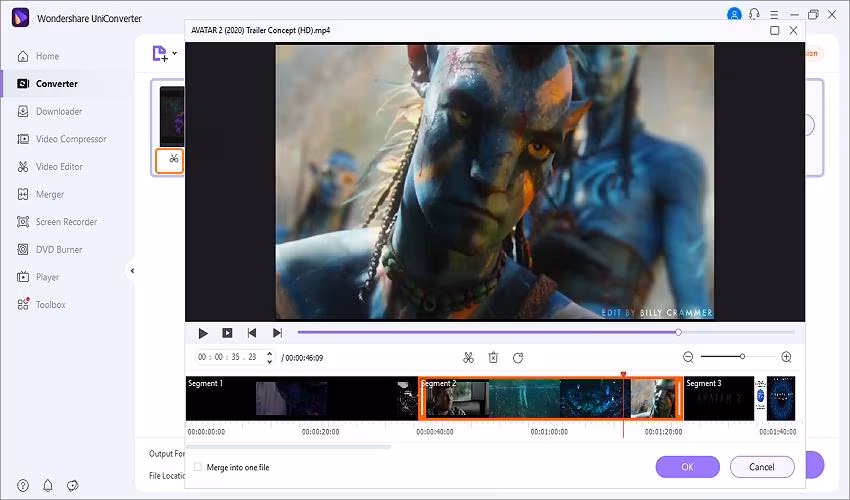Jump to previous frame
Image resolution: width=850 pixels, height=500 pixels.
point(252,333)
